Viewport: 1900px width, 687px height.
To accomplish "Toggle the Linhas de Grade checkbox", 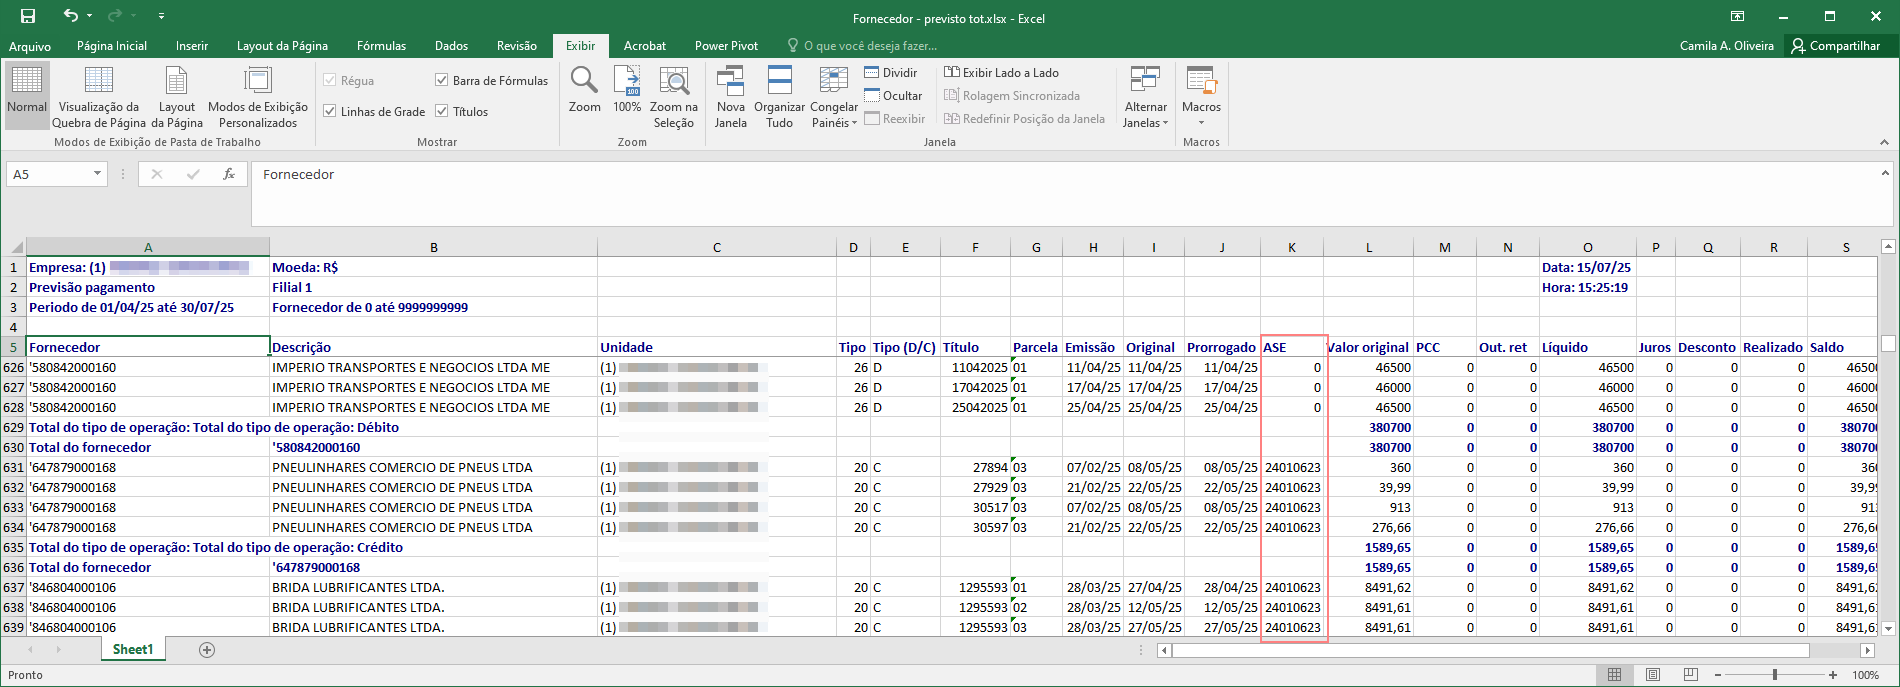I will pos(329,111).
